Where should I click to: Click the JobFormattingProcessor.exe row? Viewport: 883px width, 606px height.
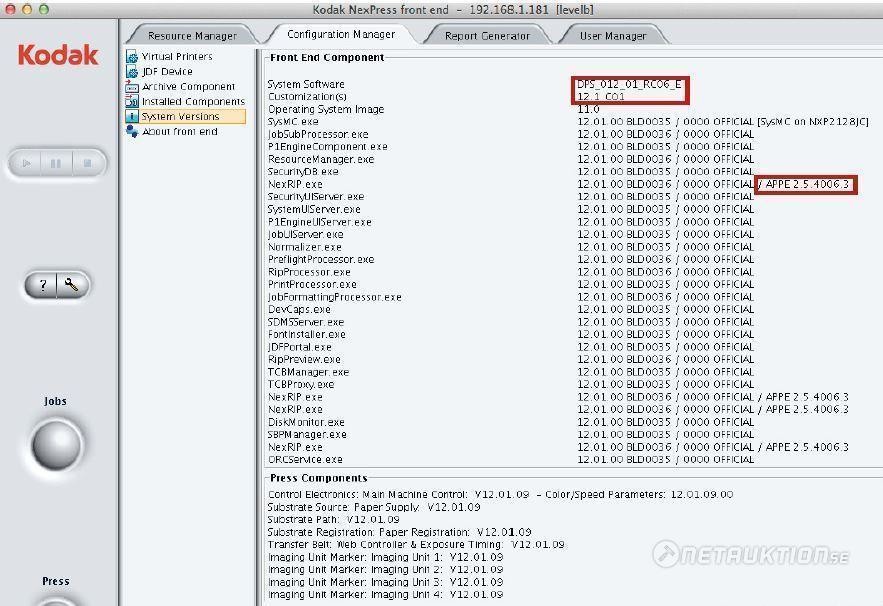click(x=511, y=297)
